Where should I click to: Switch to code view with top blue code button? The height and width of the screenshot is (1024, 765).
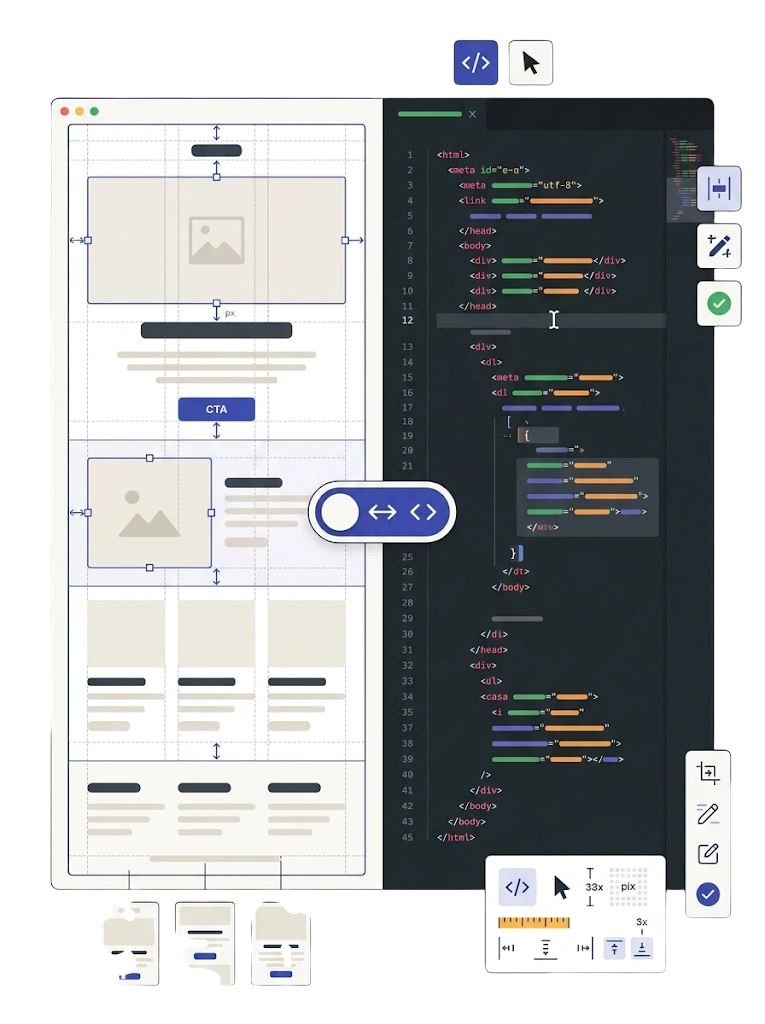tap(476, 63)
